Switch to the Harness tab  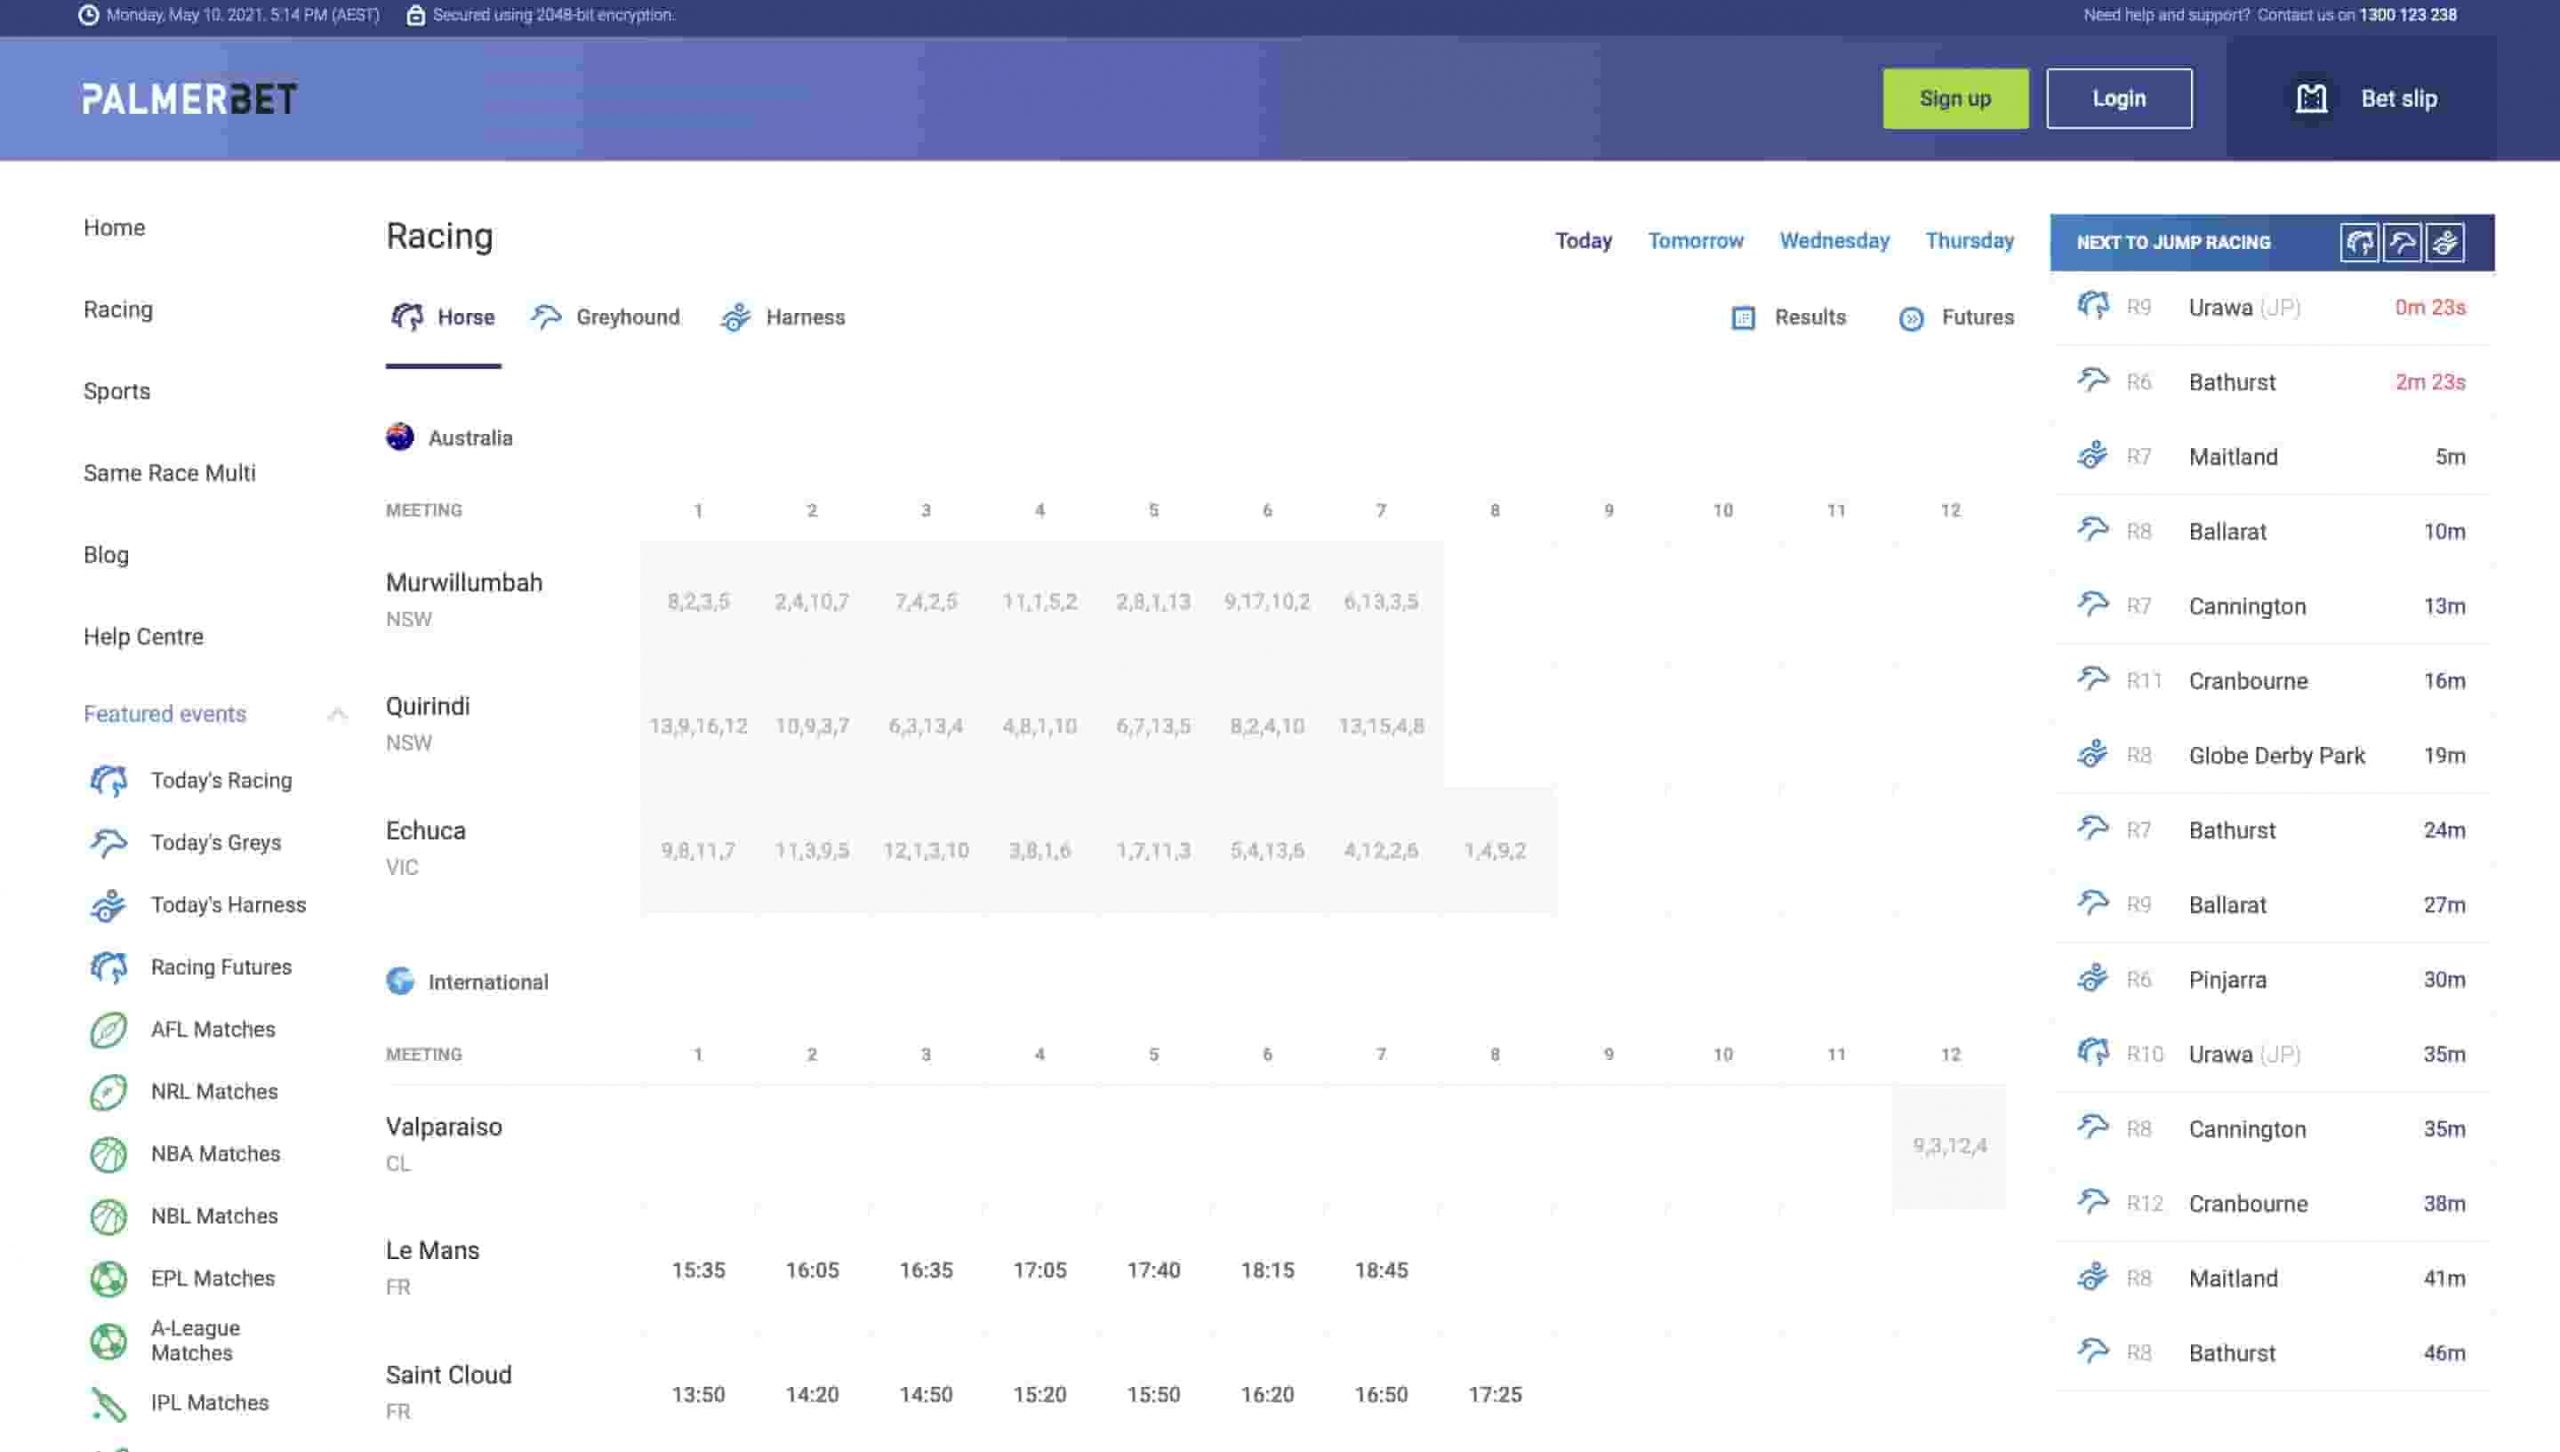(x=783, y=317)
